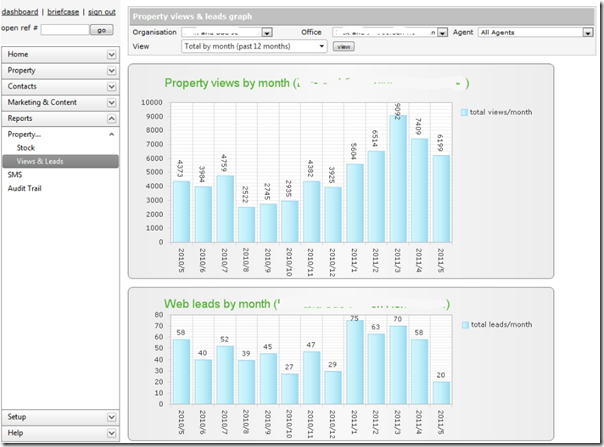Click the dashboard link
The width and height of the screenshot is (604, 447).
point(21,10)
